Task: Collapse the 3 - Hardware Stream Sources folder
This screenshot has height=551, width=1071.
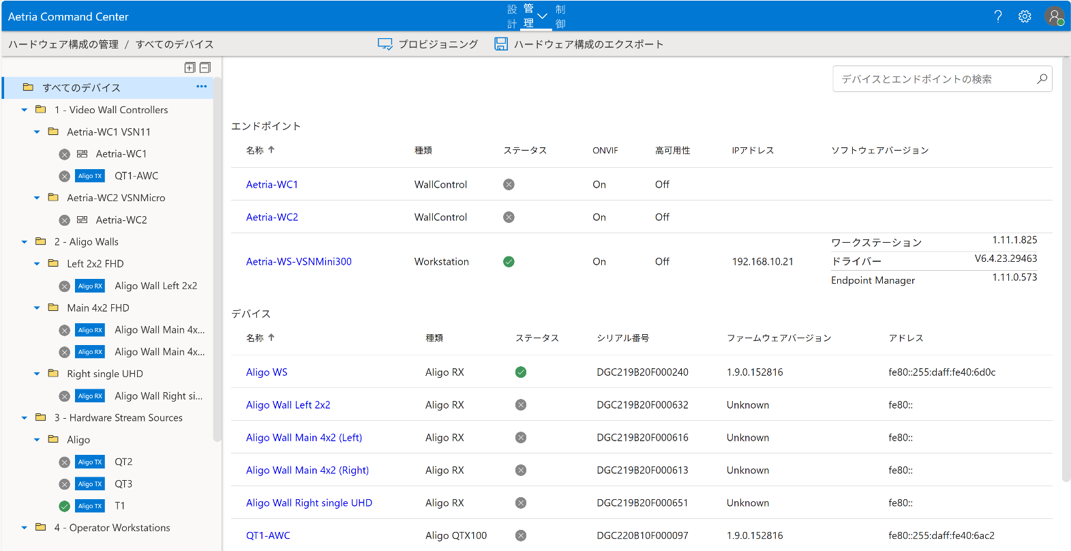Action: [25, 418]
